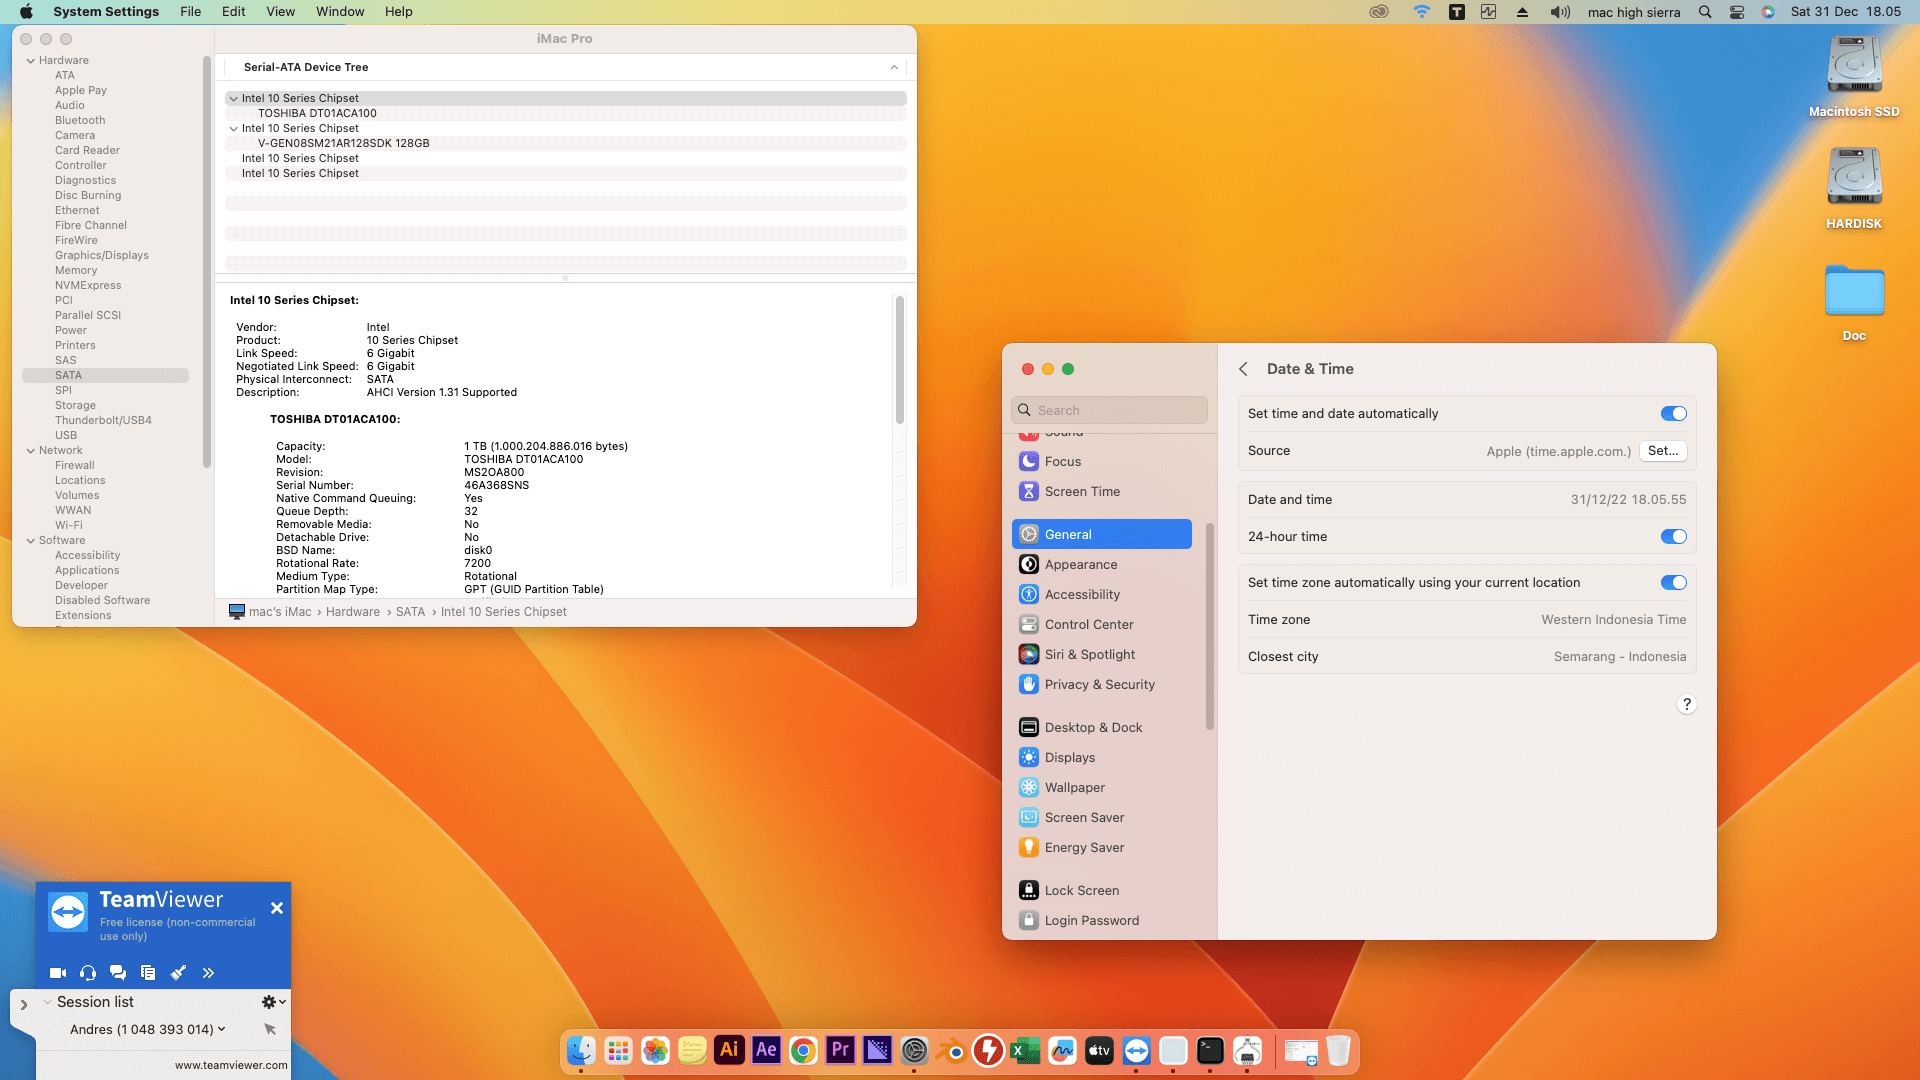The height and width of the screenshot is (1080, 1920).
Task: Open Google Chrome from the Dock
Action: (803, 1050)
